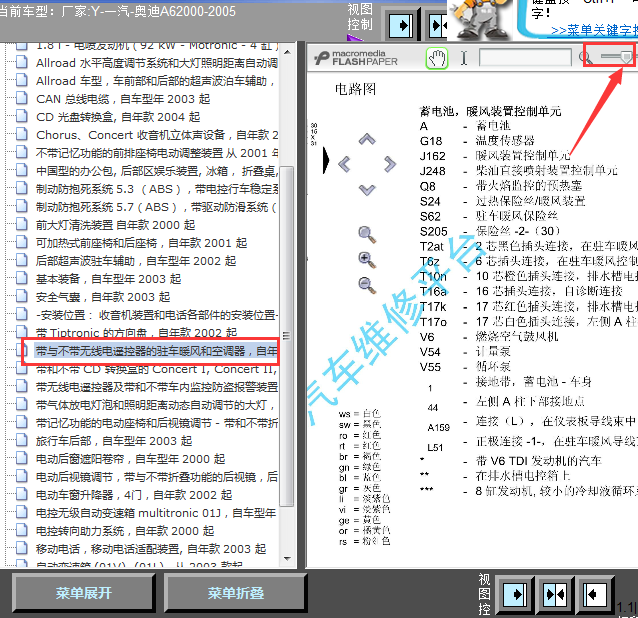Open 前大灯清洗装置 自年款 2000 起 item
This screenshot has width=638, height=618.
click(116, 225)
